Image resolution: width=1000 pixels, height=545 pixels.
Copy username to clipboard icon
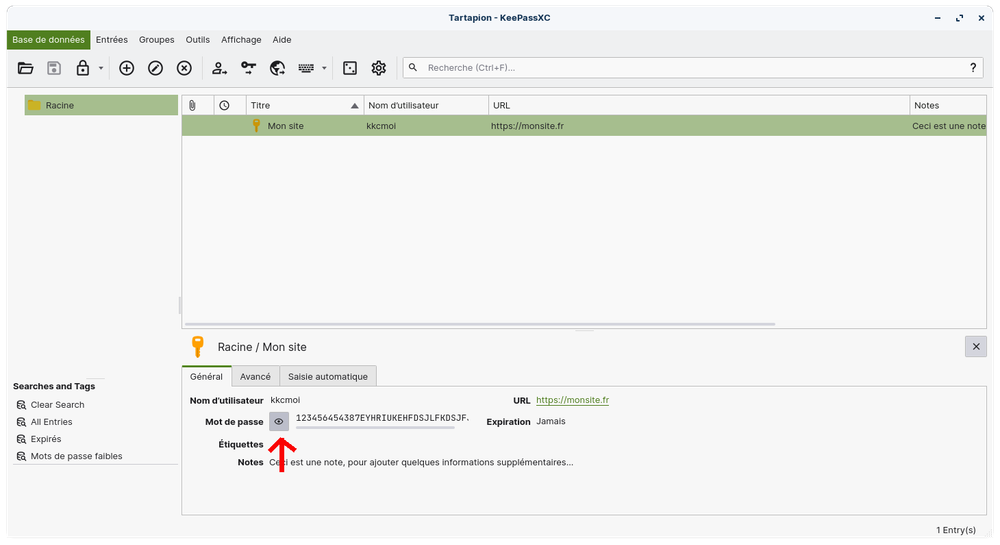pos(219,68)
